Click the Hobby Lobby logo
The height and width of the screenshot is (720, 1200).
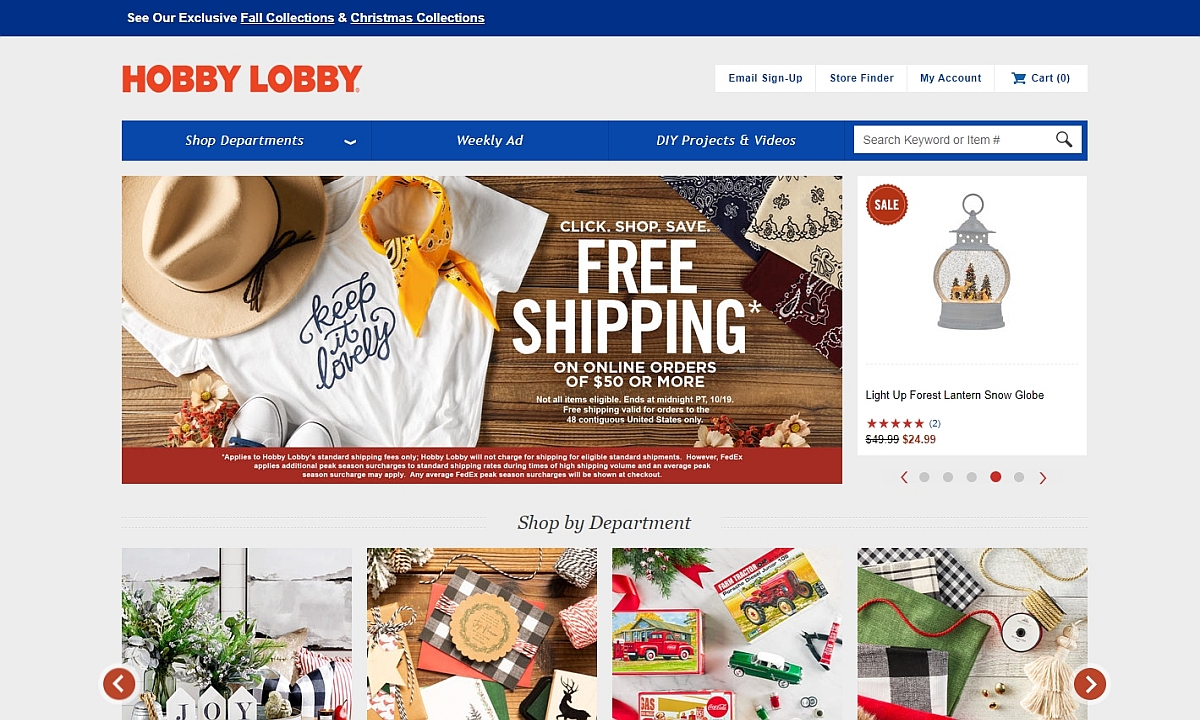click(242, 79)
